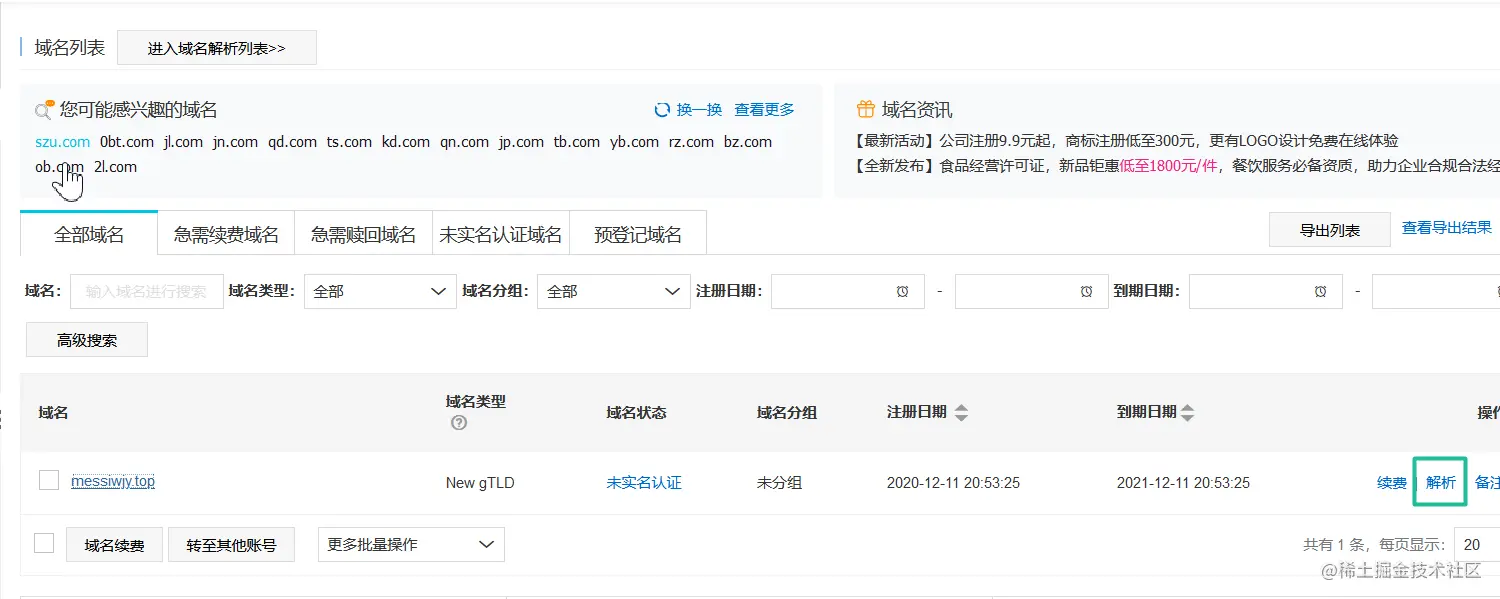Click the 2020-12-11 20:53:25 registration date
The image size is (1500, 599).
coord(953,483)
